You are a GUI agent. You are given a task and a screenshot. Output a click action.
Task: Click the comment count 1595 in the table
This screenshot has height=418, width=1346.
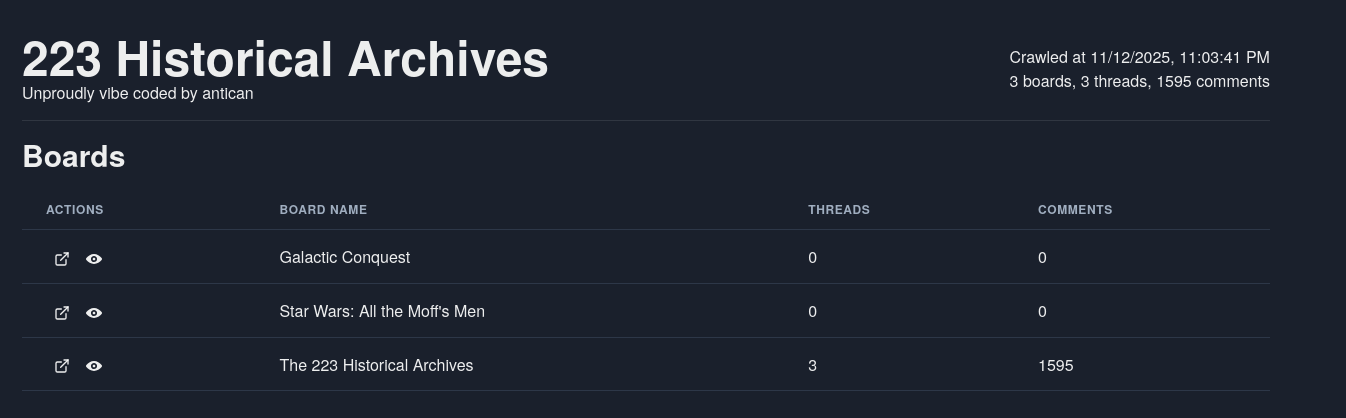point(1055,366)
